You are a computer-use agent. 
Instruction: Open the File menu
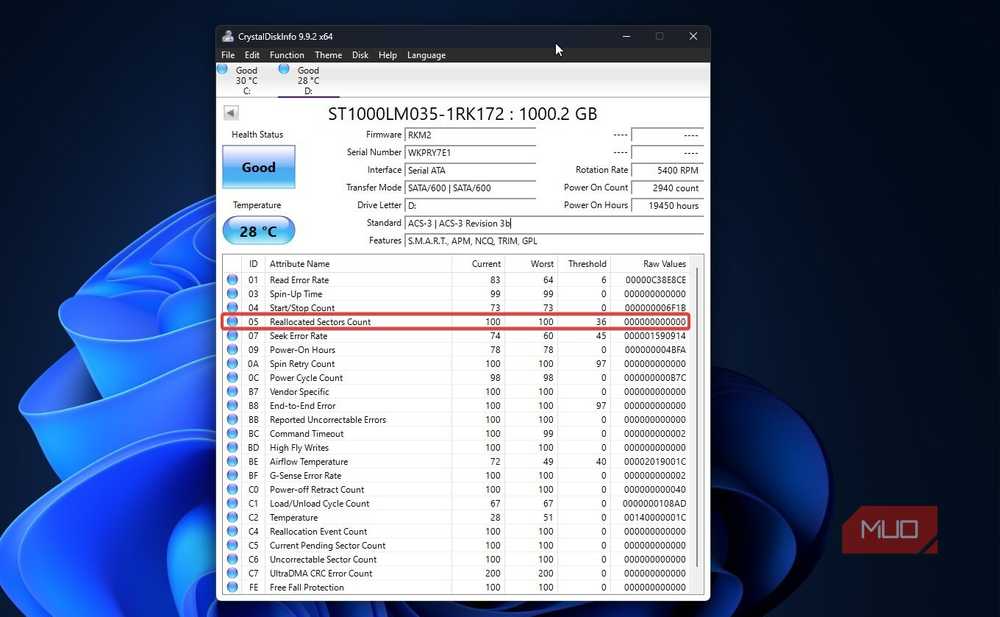(228, 55)
